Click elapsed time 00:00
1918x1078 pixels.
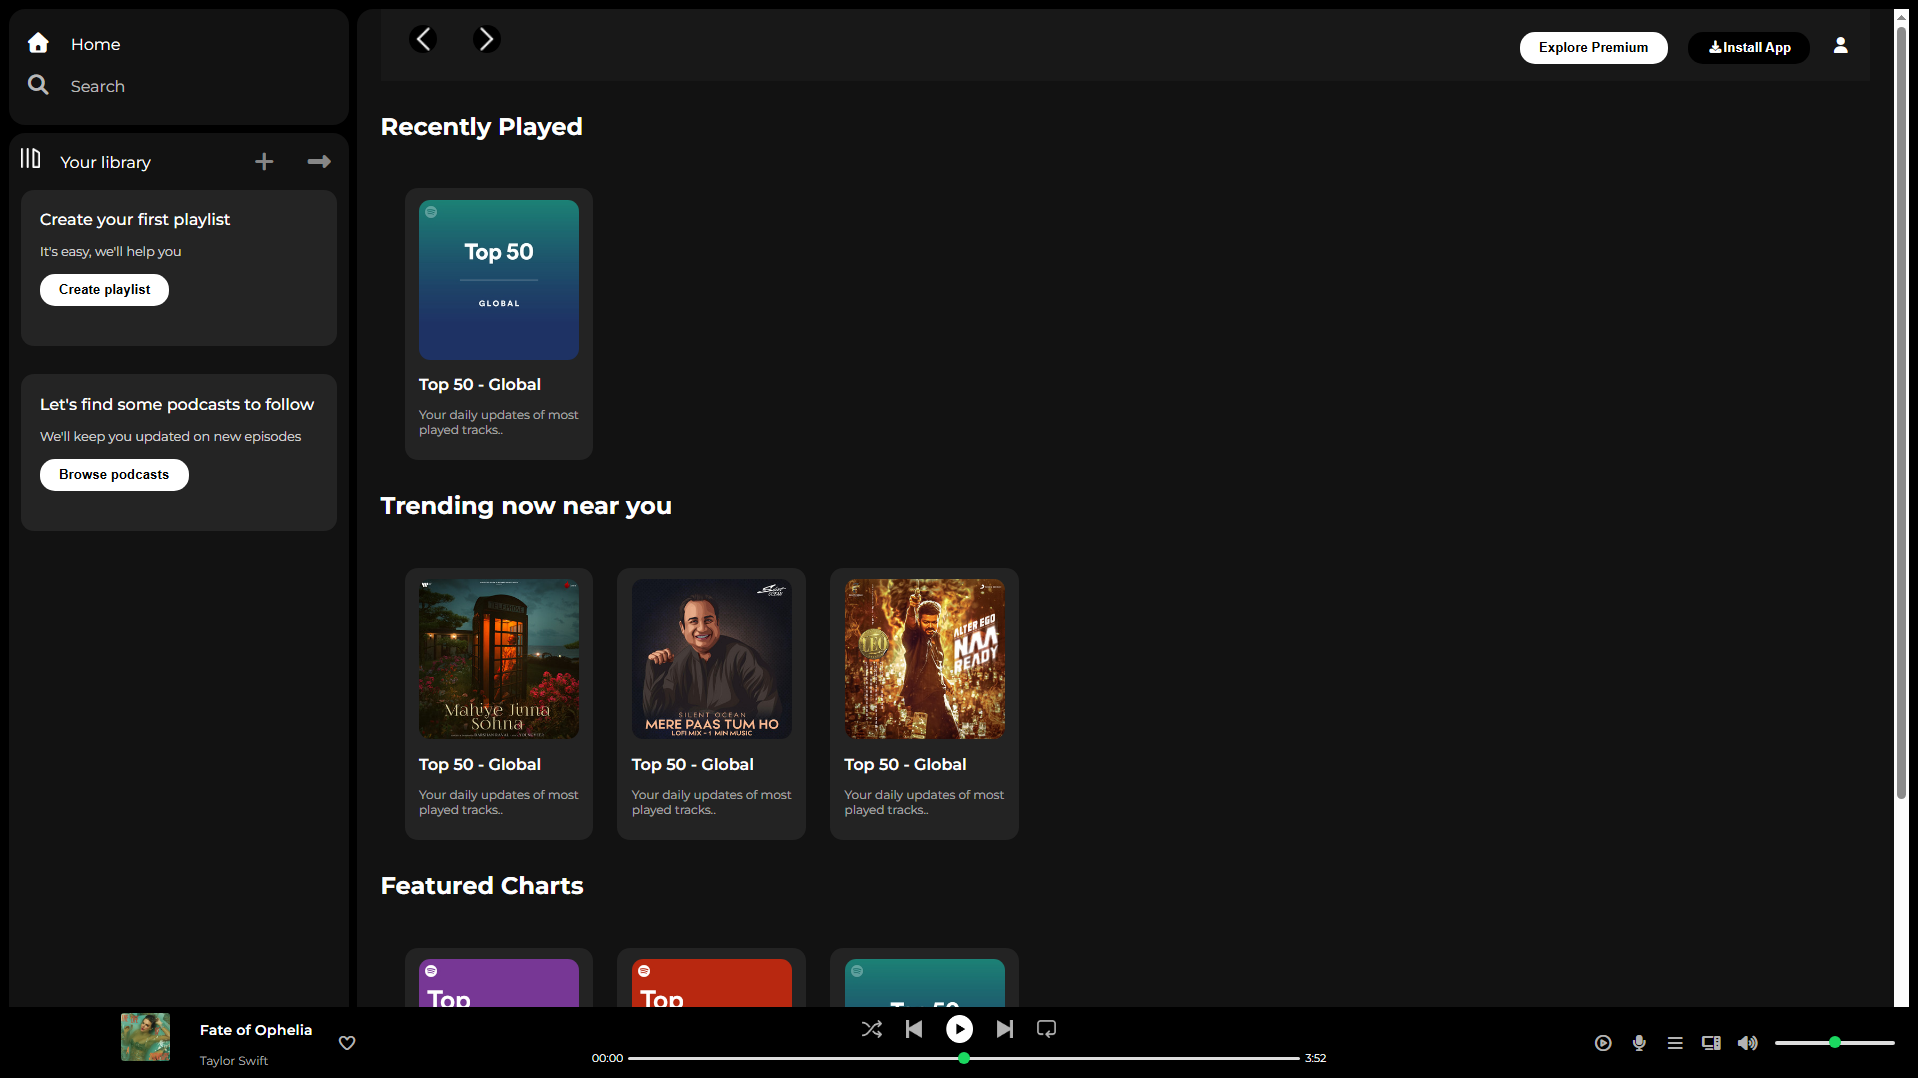point(607,1058)
